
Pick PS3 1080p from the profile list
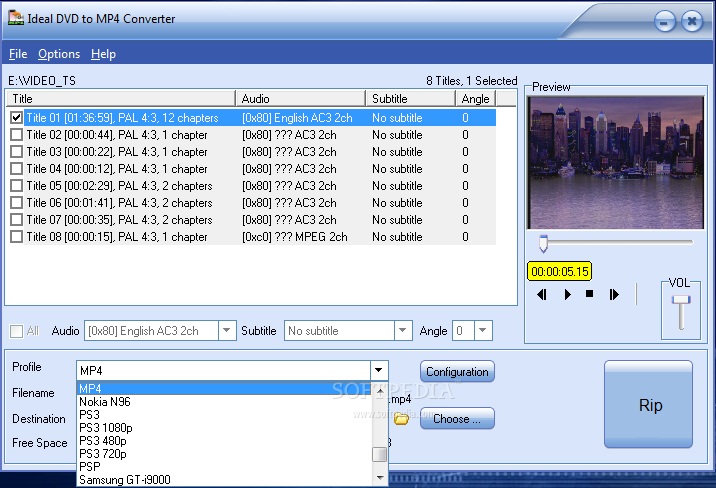pyautogui.click(x=224, y=428)
